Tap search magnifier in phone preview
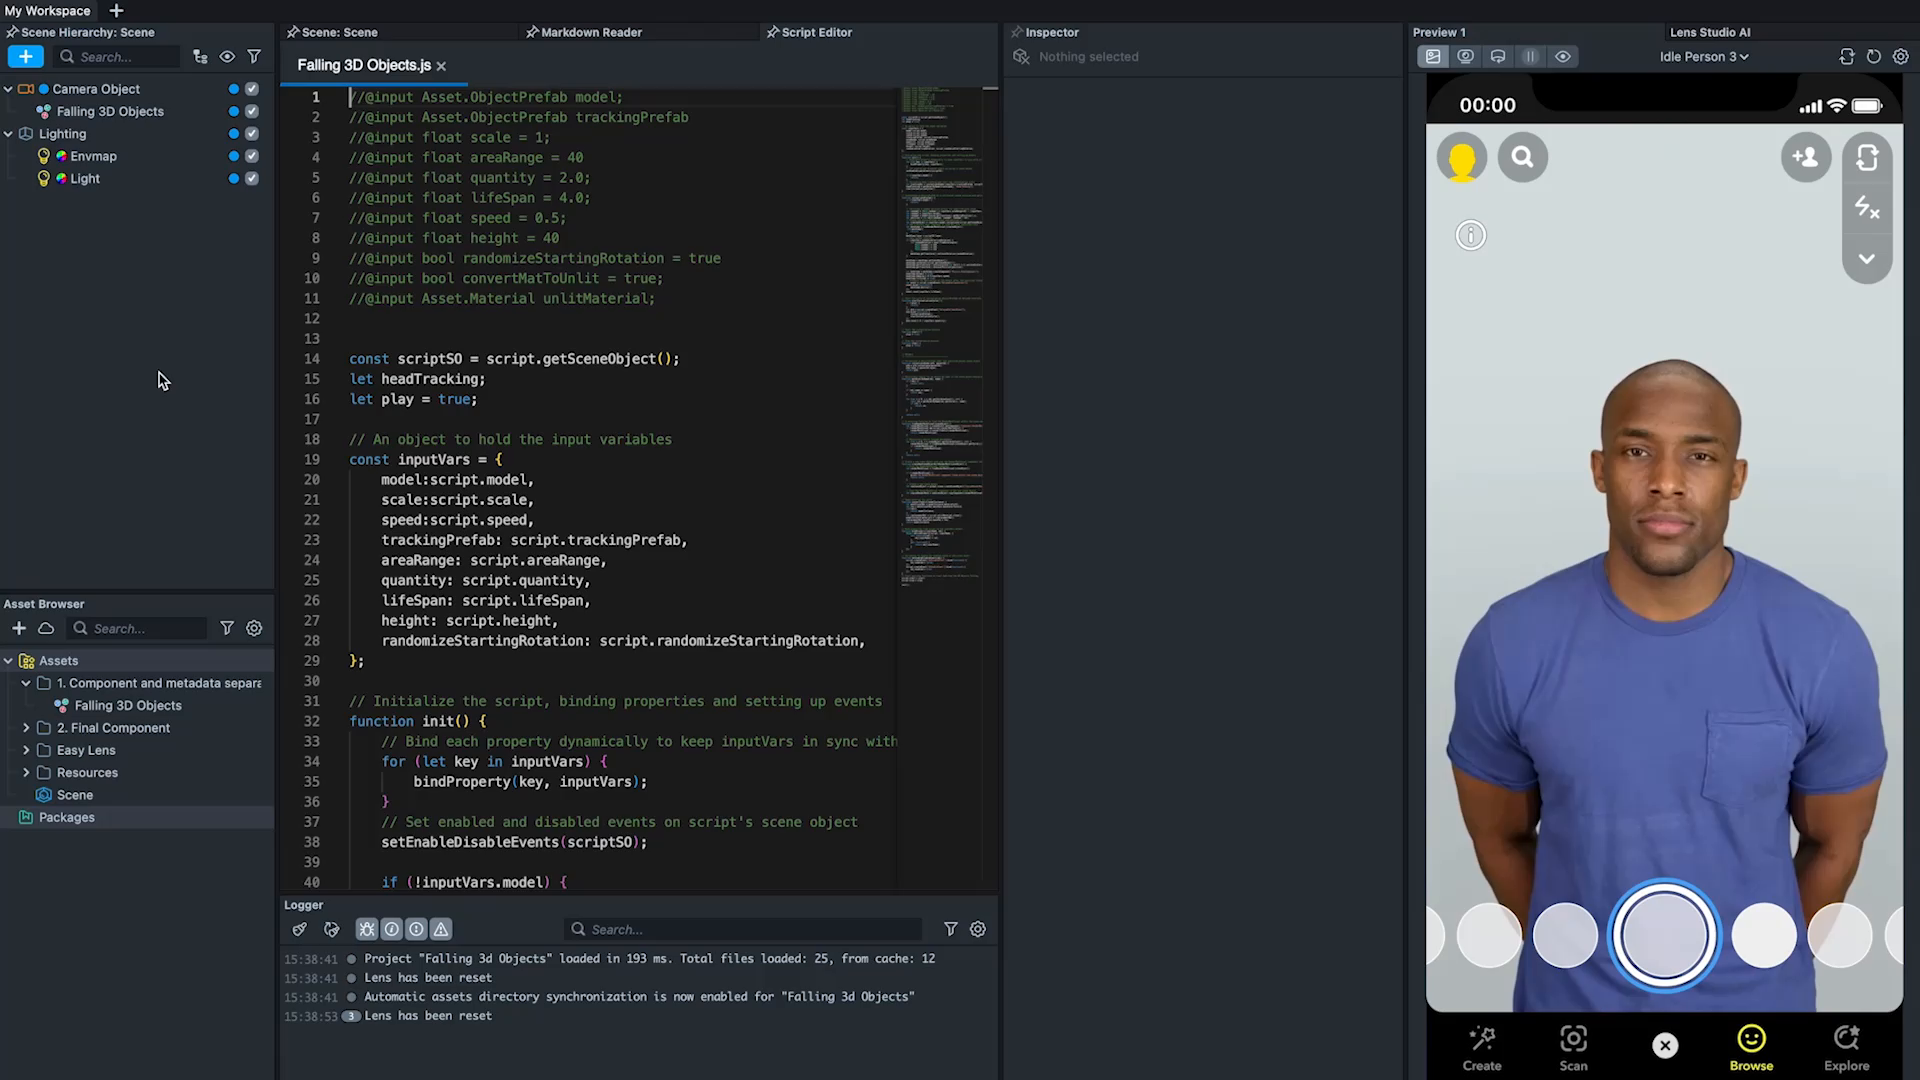 [1523, 158]
